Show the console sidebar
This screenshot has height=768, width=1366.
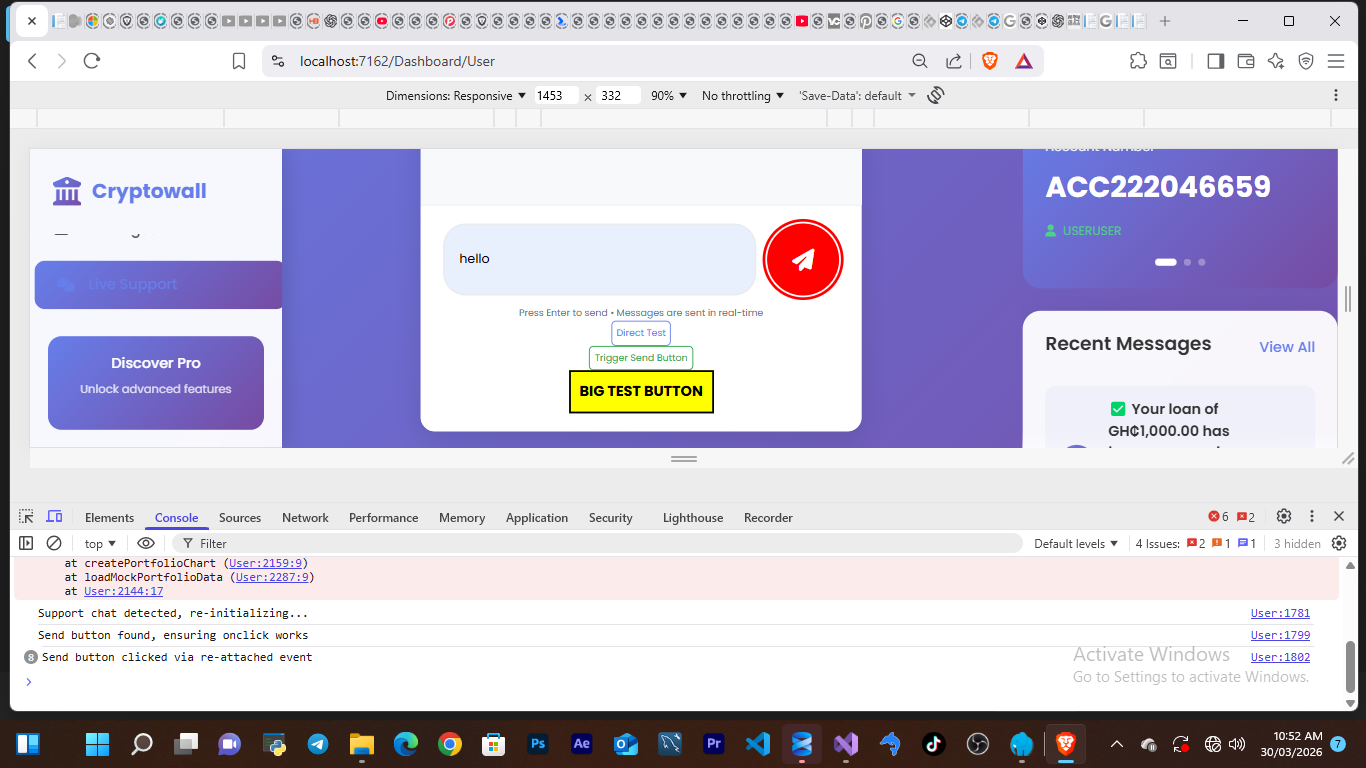click(26, 543)
